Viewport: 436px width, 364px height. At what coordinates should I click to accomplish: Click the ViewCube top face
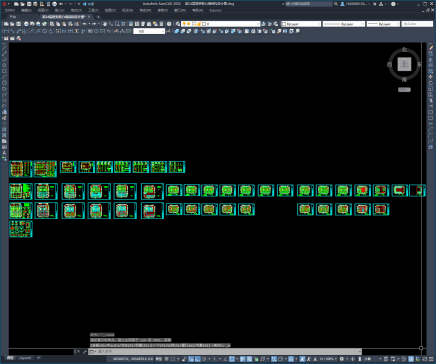point(404,64)
